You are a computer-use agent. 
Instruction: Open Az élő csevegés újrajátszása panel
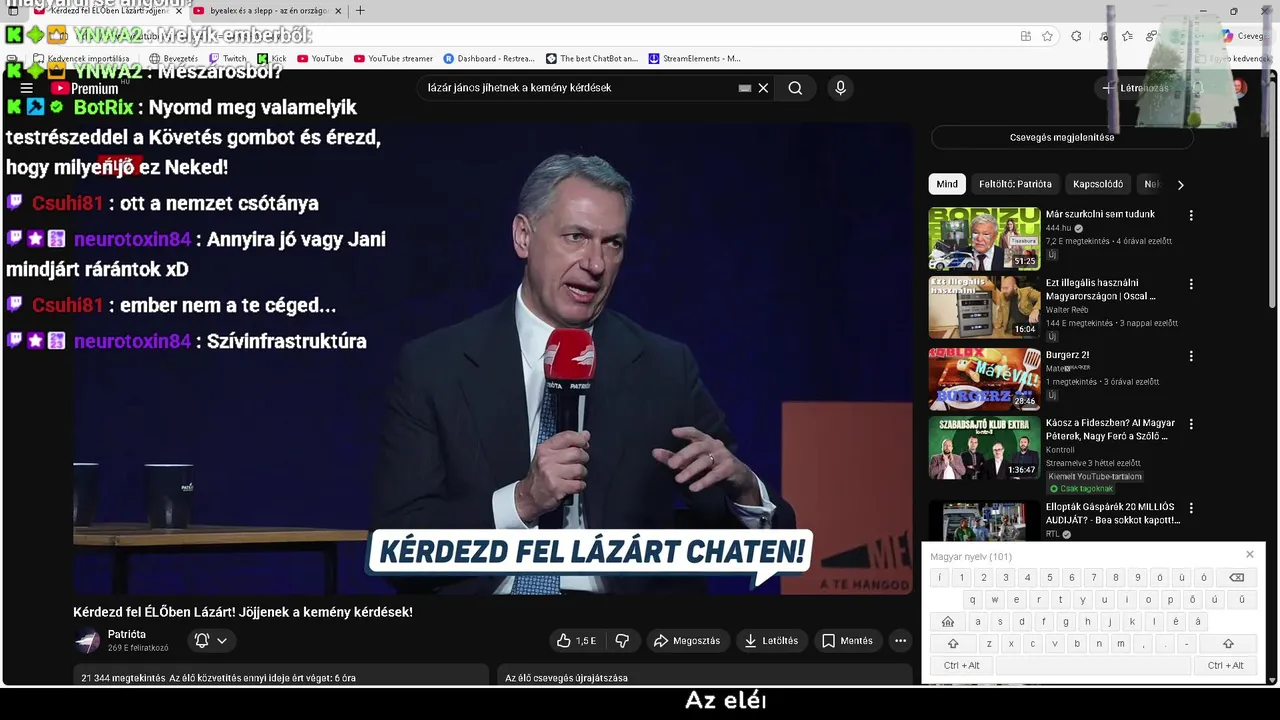(x=704, y=677)
